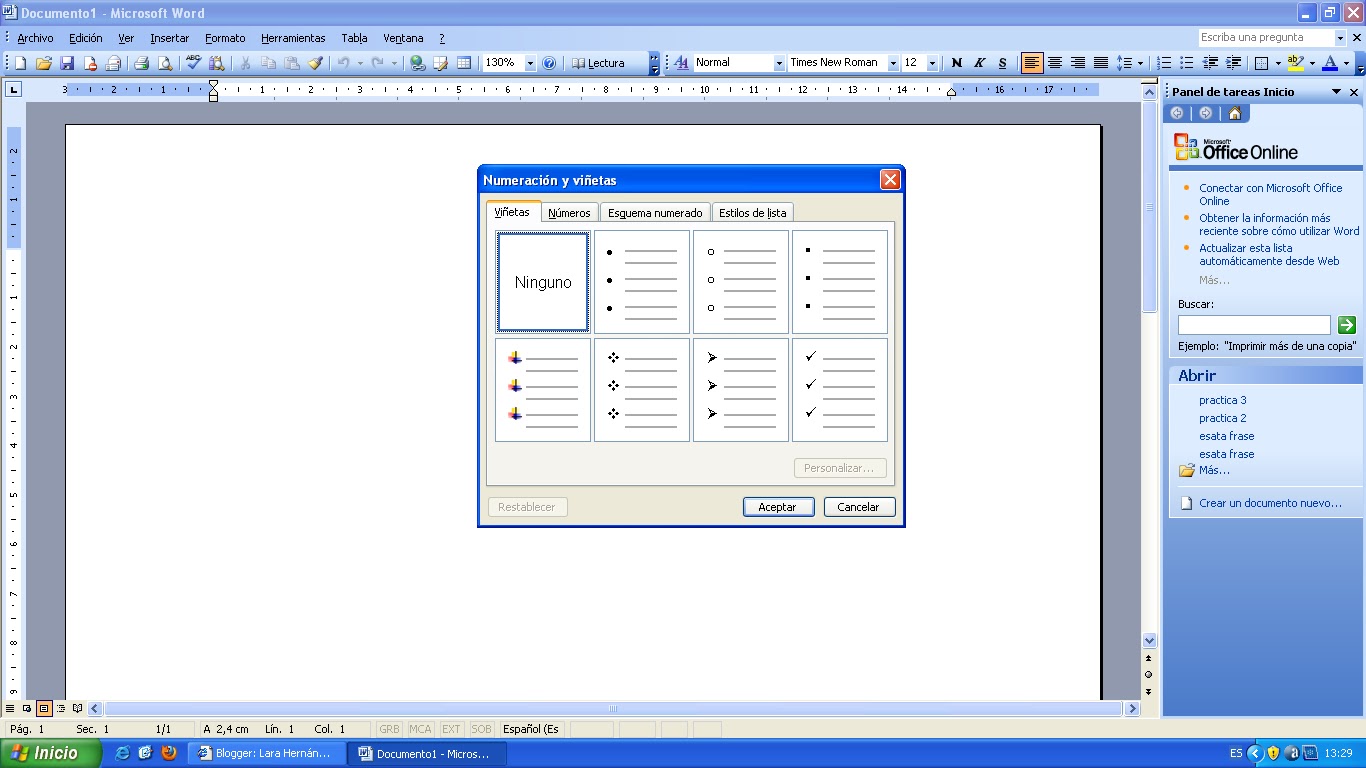Toggle GRB macro recording indicator
The height and width of the screenshot is (768, 1366).
(389, 729)
